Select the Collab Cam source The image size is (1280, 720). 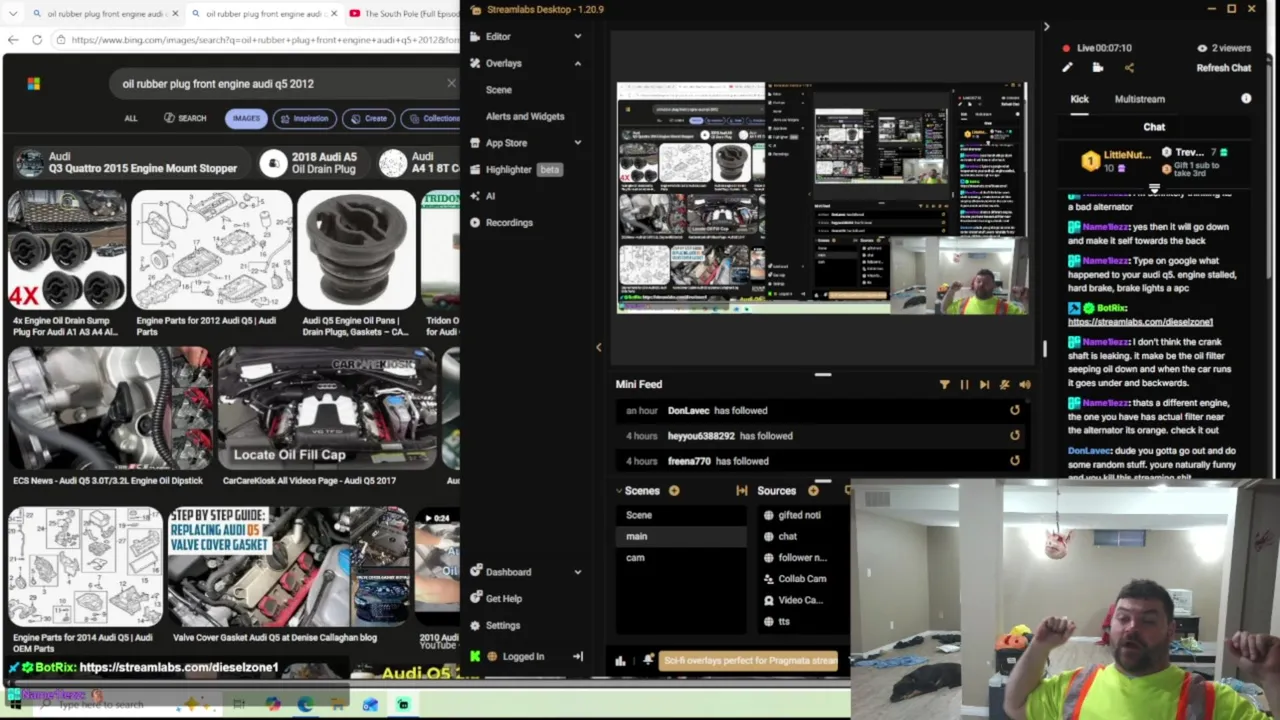803,578
